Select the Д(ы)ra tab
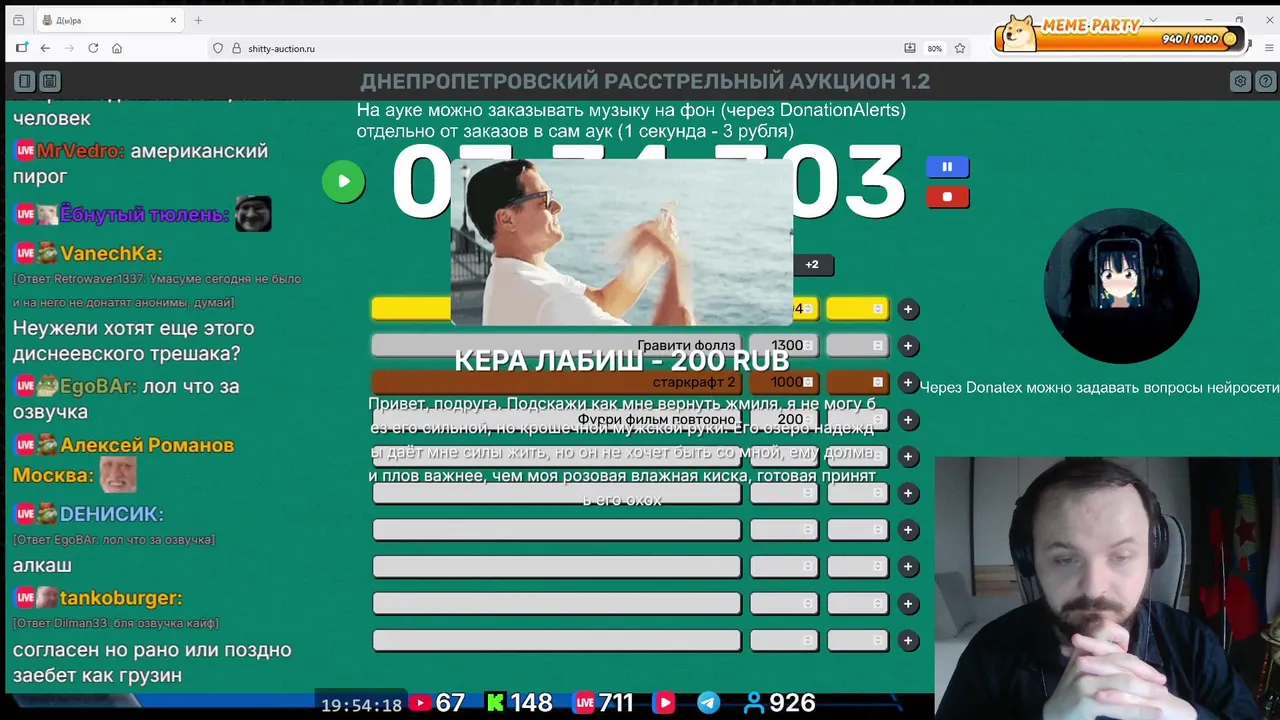The image size is (1280, 720). [110, 20]
